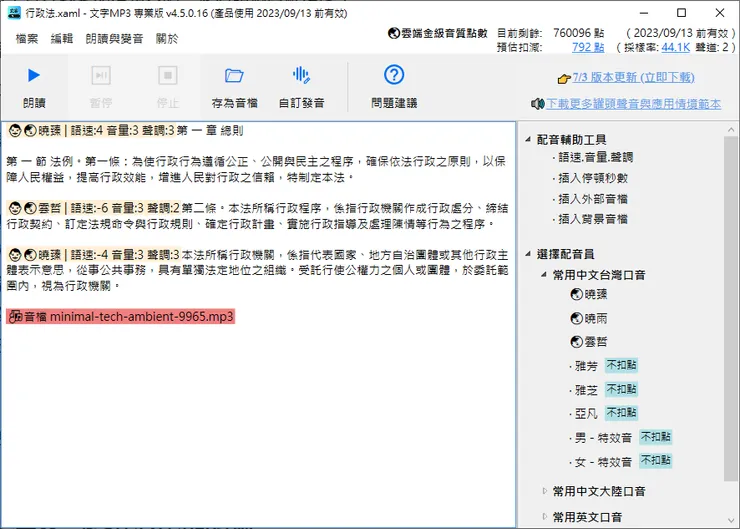Click the 雲端金級音質點數 globe icon

pos(394,33)
